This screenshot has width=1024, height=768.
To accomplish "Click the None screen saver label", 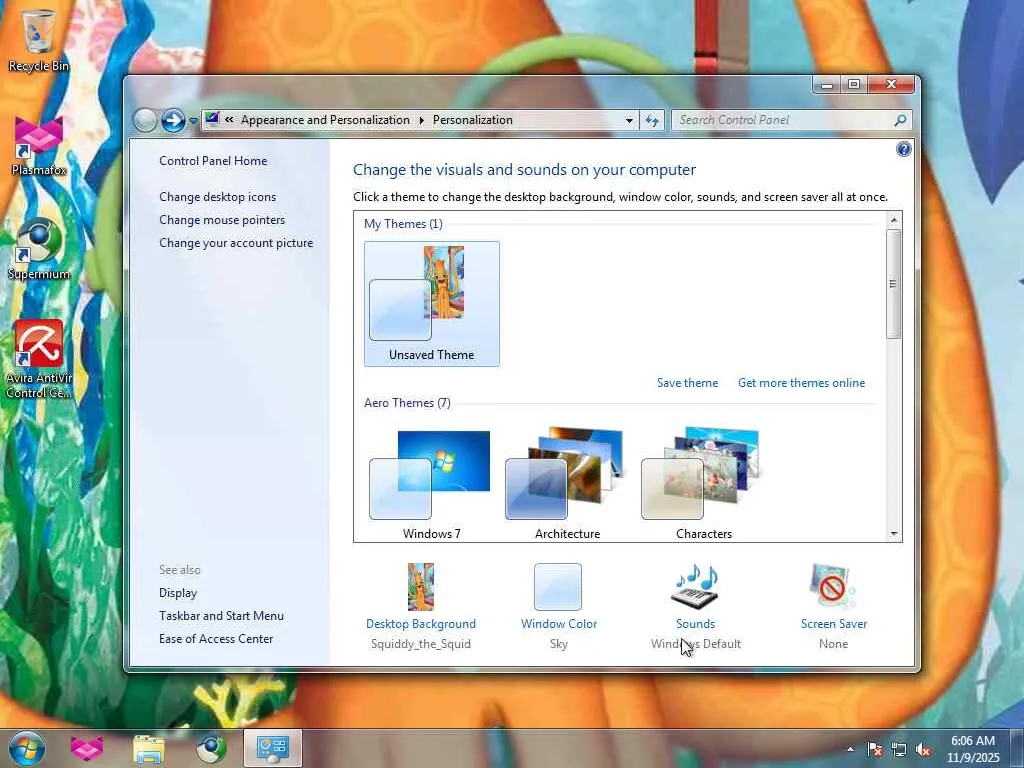I will pos(833,644).
